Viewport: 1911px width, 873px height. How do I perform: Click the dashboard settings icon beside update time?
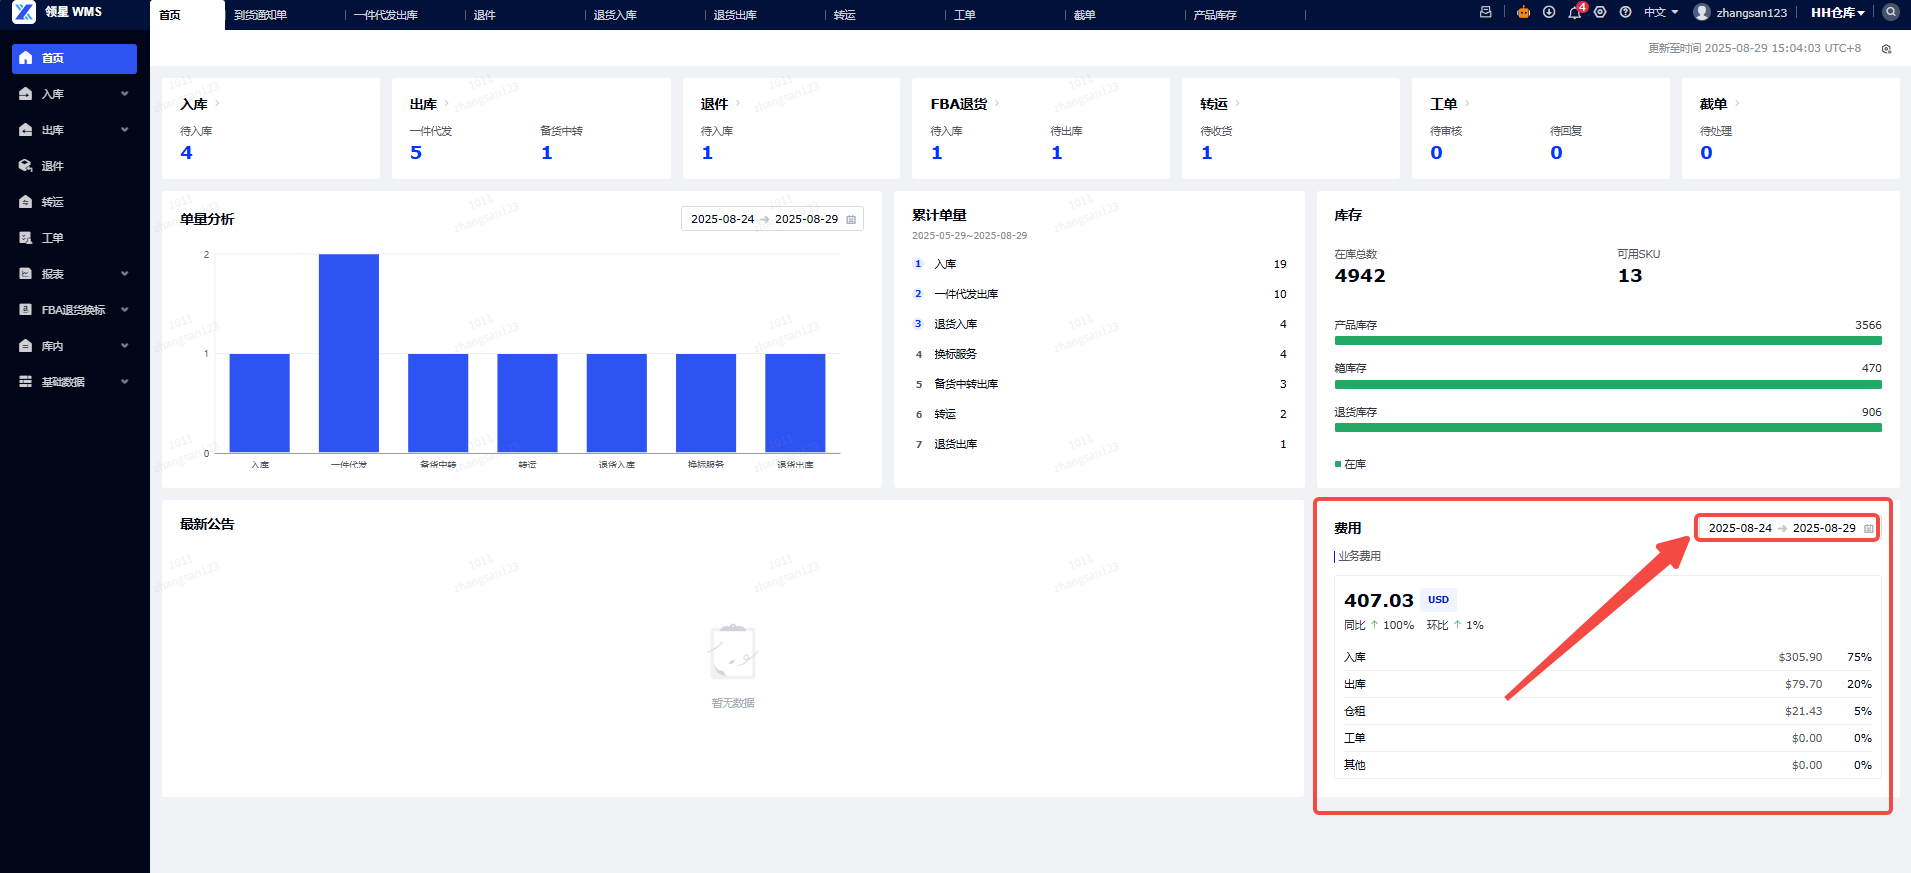(1886, 48)
